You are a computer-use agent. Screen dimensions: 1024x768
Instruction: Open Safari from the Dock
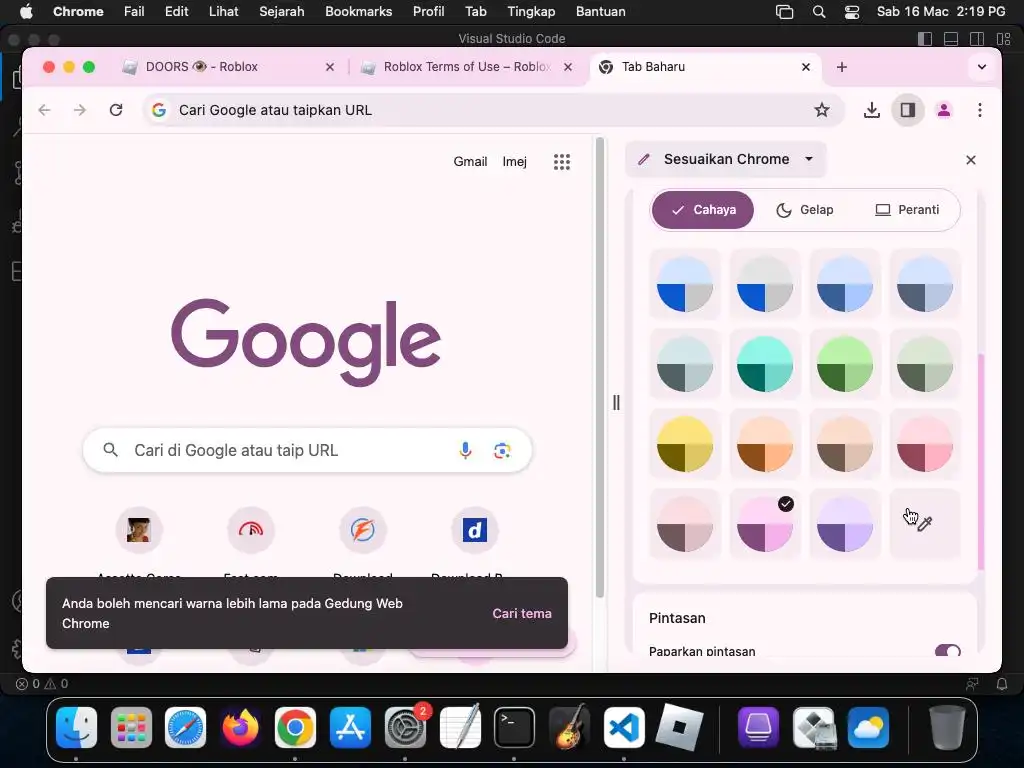(185, 728)
